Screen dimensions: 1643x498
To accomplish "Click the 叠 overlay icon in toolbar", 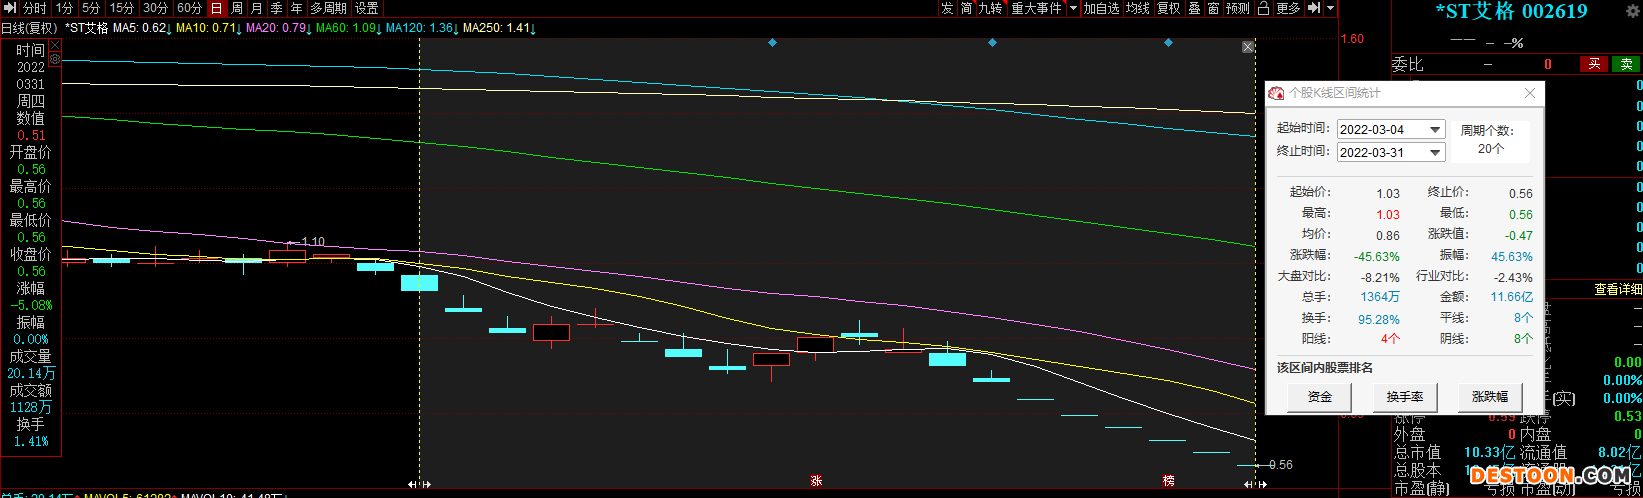I will pos(1194,8).
